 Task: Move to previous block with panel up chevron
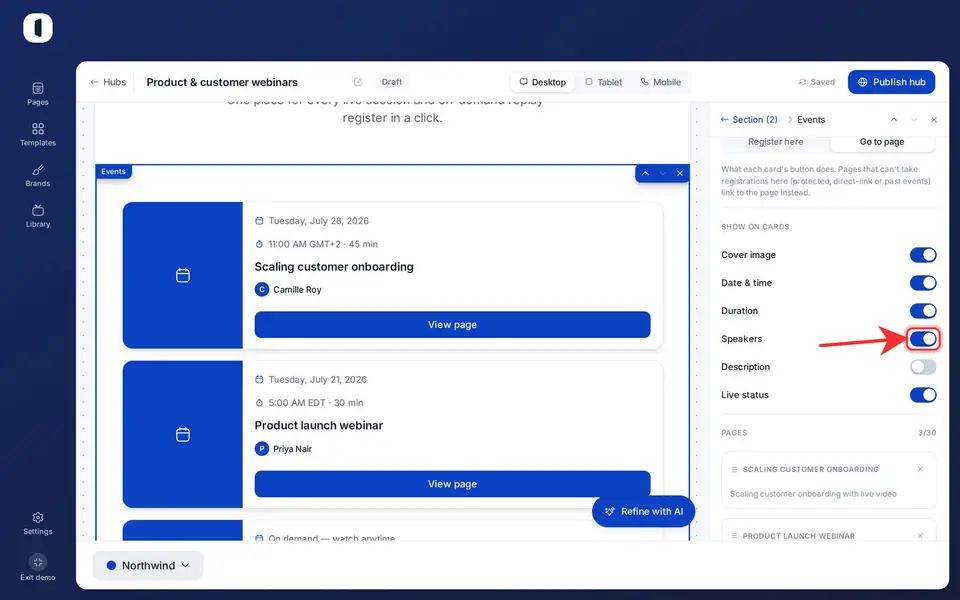tap(894, 119)
